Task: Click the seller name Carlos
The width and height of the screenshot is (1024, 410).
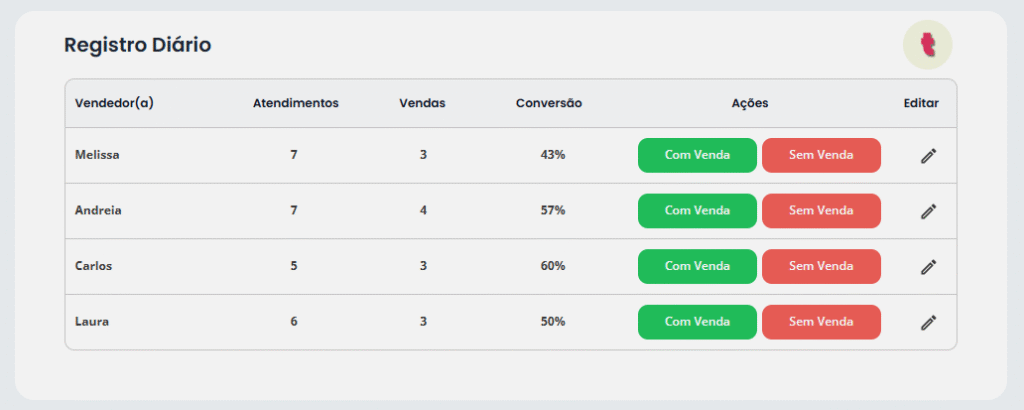Action: [94, 266]
